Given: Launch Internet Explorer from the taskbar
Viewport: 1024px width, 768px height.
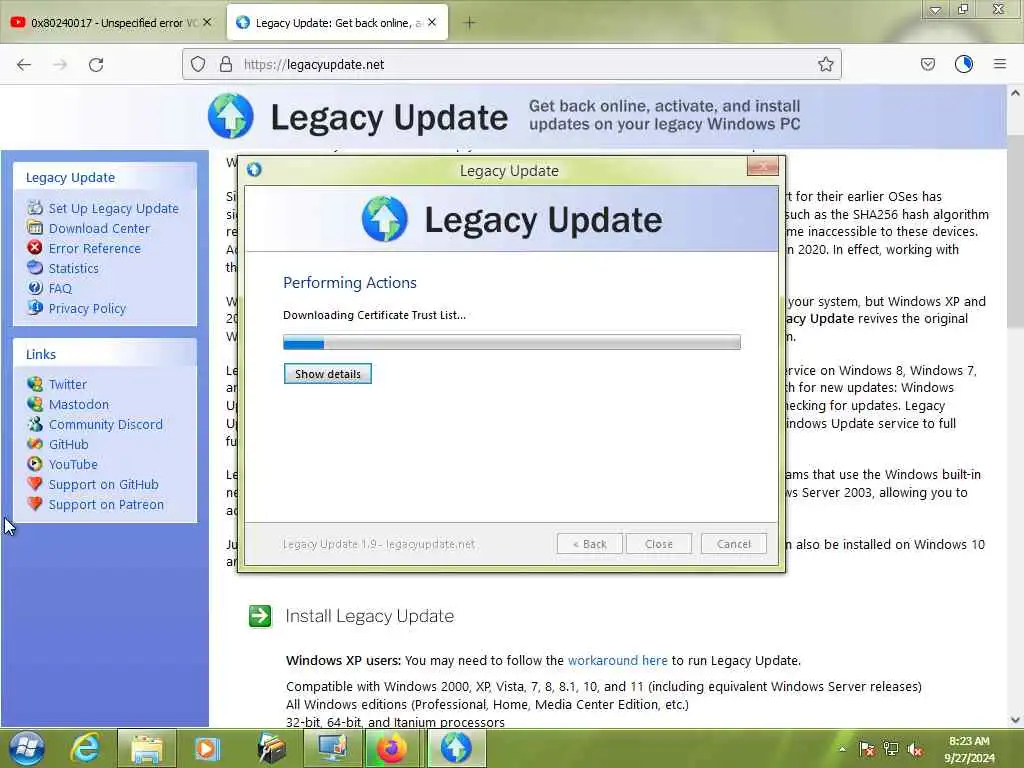Looking at the screenshot, I should click(x=86, y=748).
